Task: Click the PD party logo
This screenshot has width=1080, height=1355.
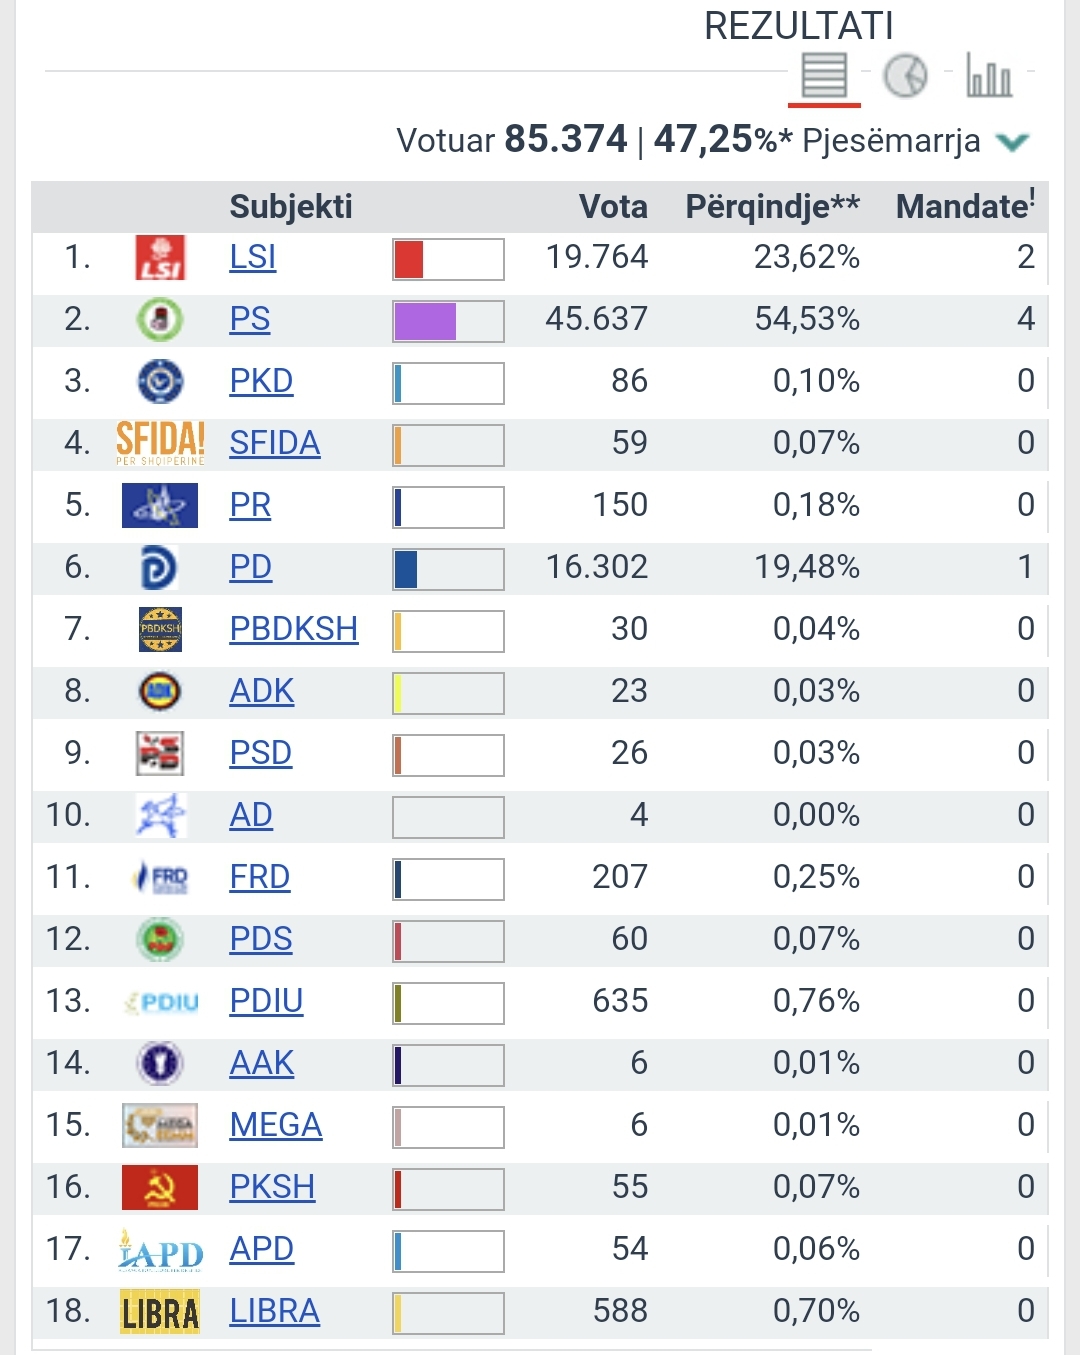Action: 160,568
